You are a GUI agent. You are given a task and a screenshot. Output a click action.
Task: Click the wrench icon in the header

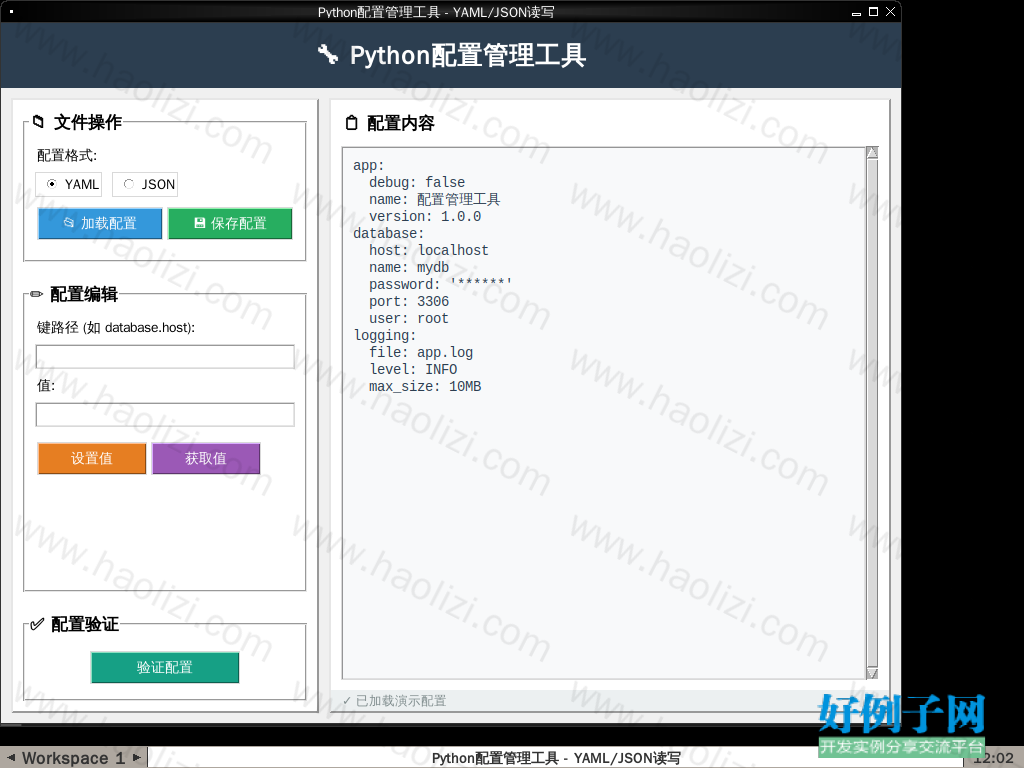pos(328,55)
